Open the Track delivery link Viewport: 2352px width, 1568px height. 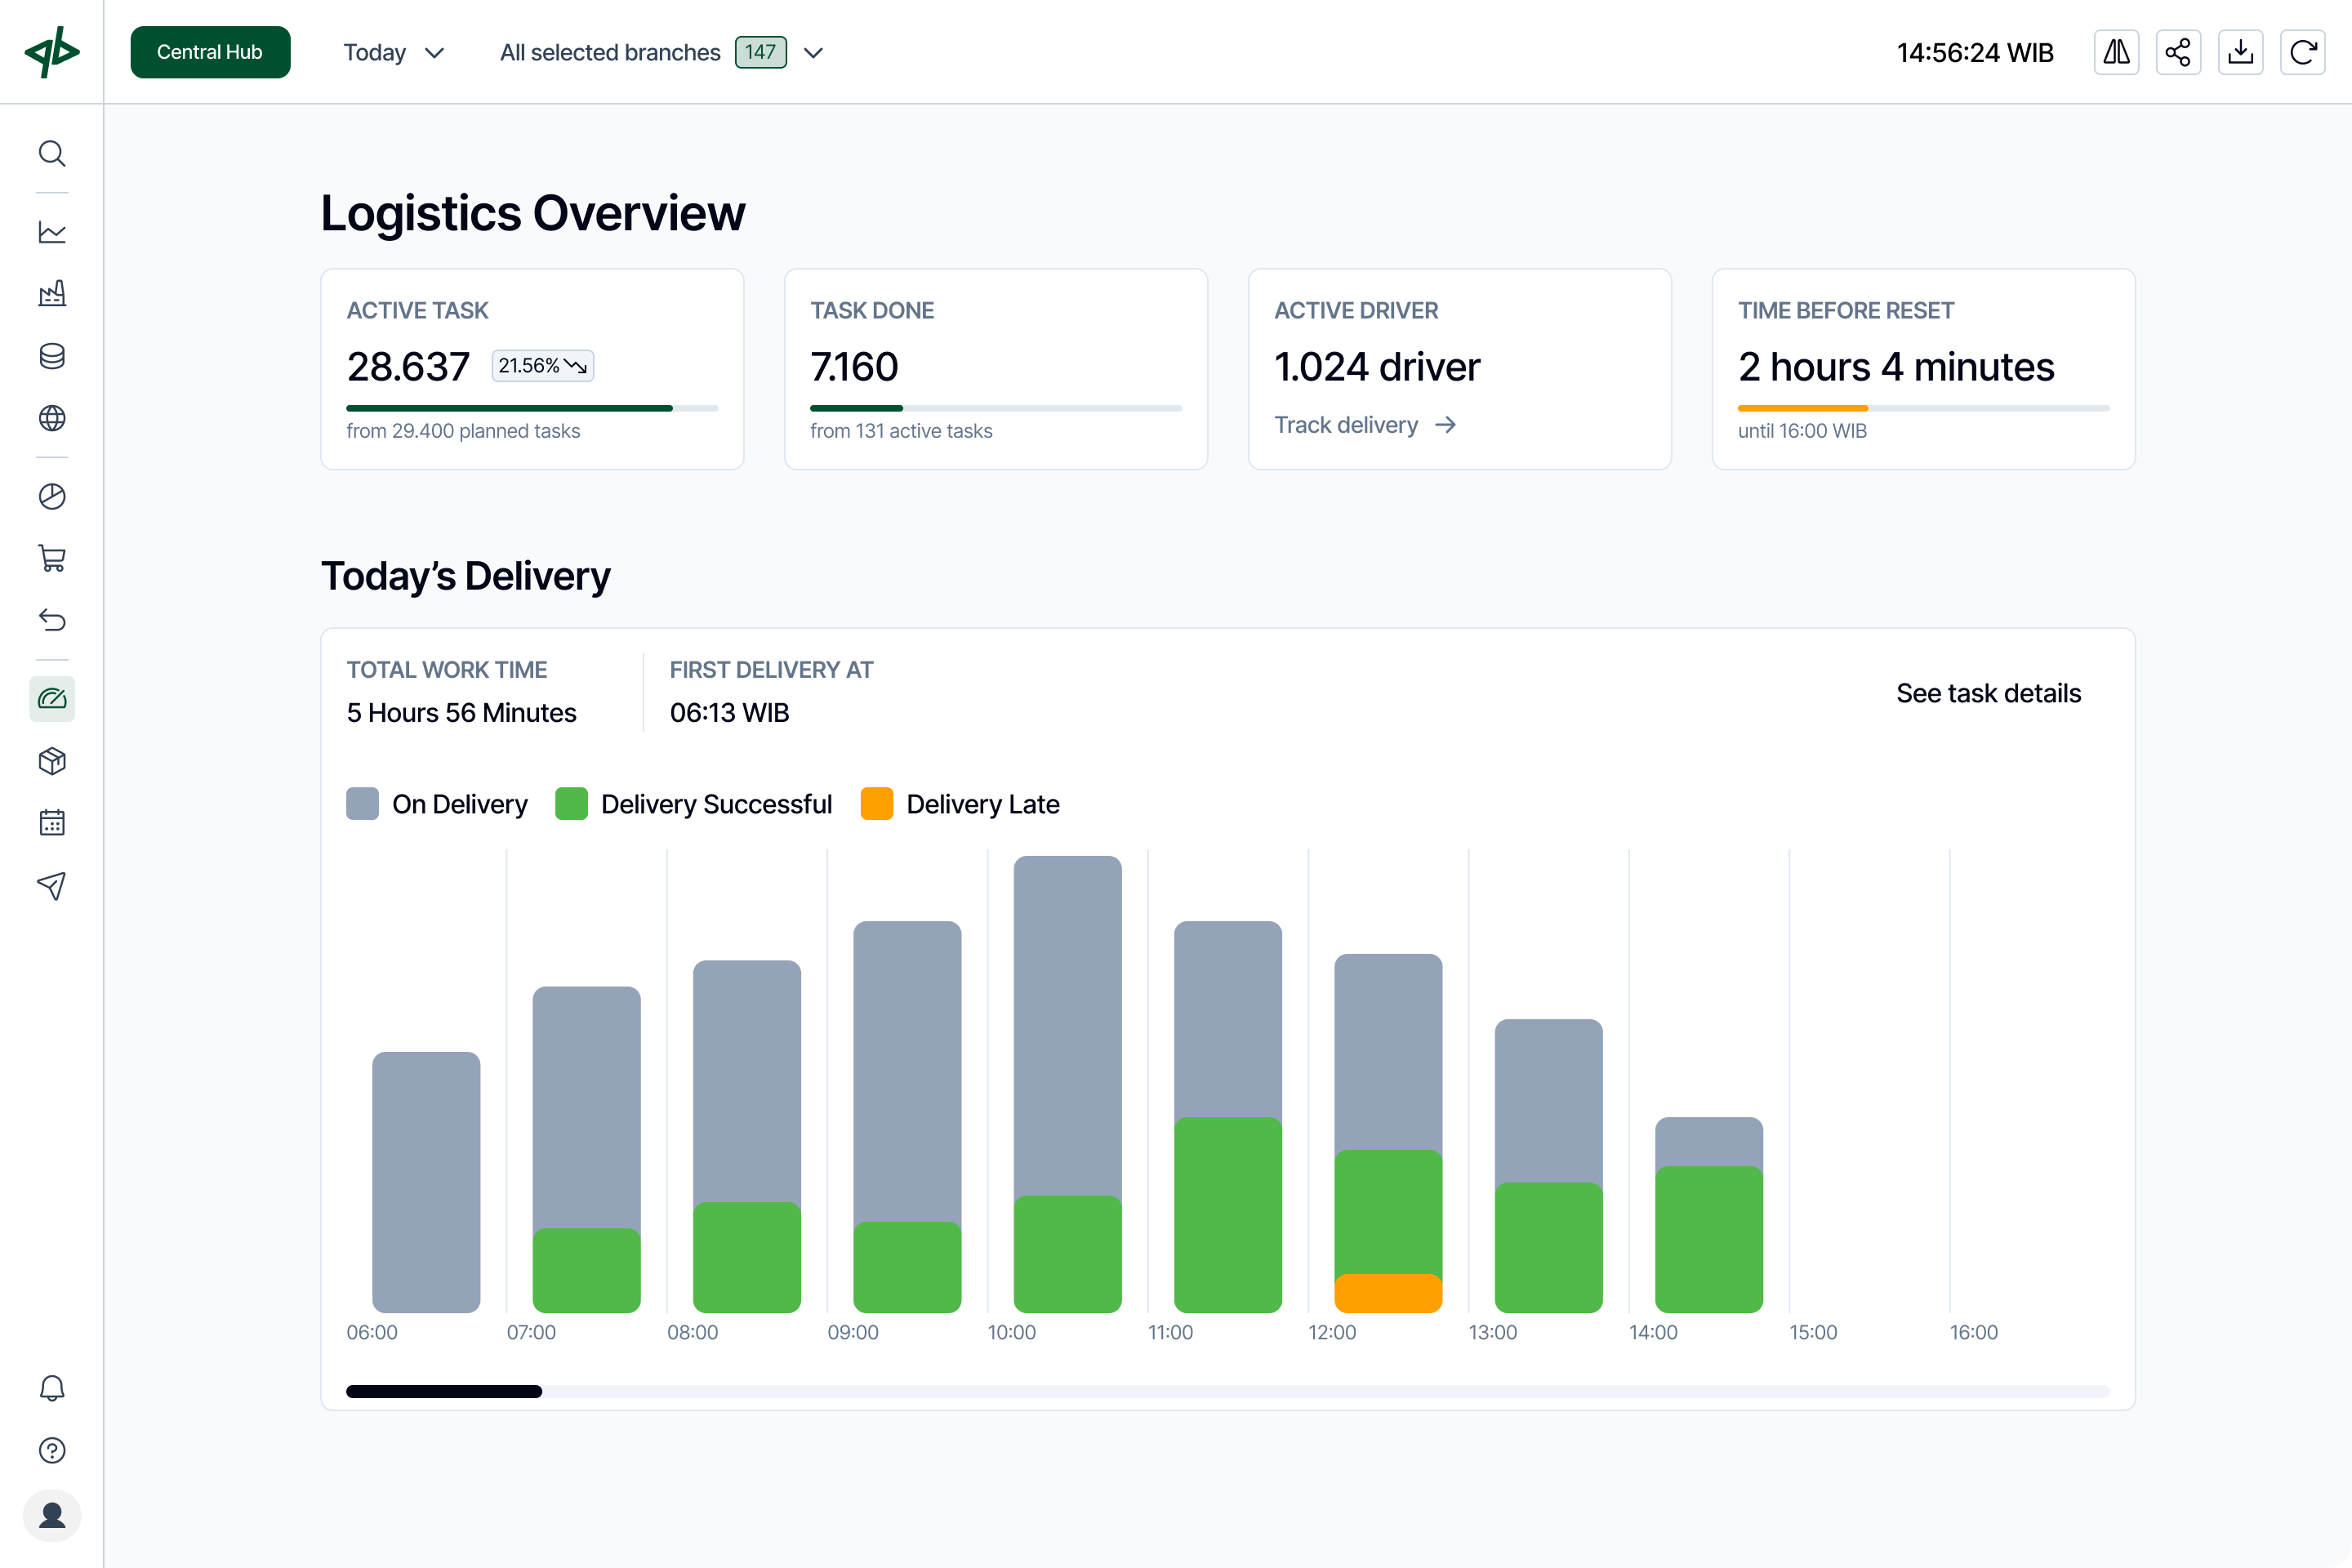point(1365,425)
